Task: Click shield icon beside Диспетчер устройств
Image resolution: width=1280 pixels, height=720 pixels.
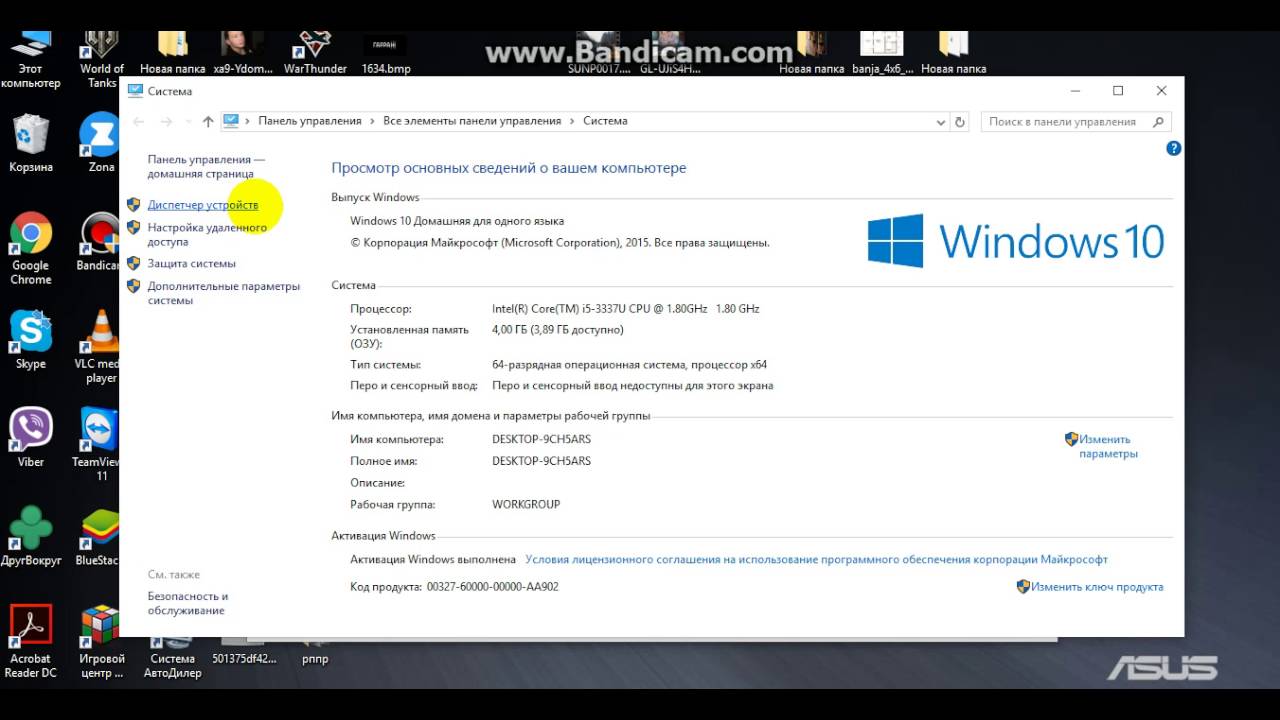Action: (134, 205)
